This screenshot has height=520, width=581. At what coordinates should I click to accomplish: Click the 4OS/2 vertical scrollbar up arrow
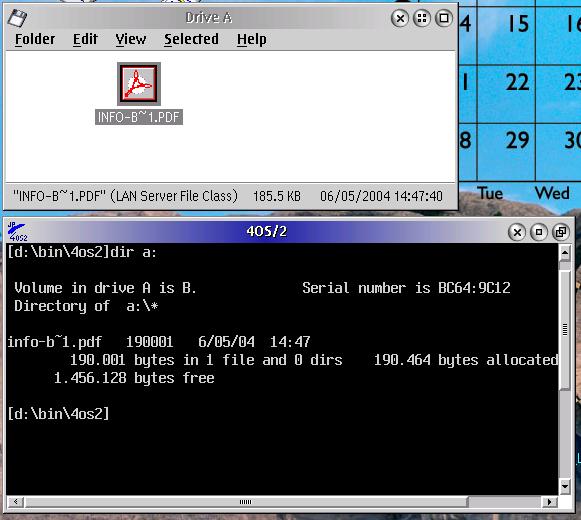coord(565,253)
